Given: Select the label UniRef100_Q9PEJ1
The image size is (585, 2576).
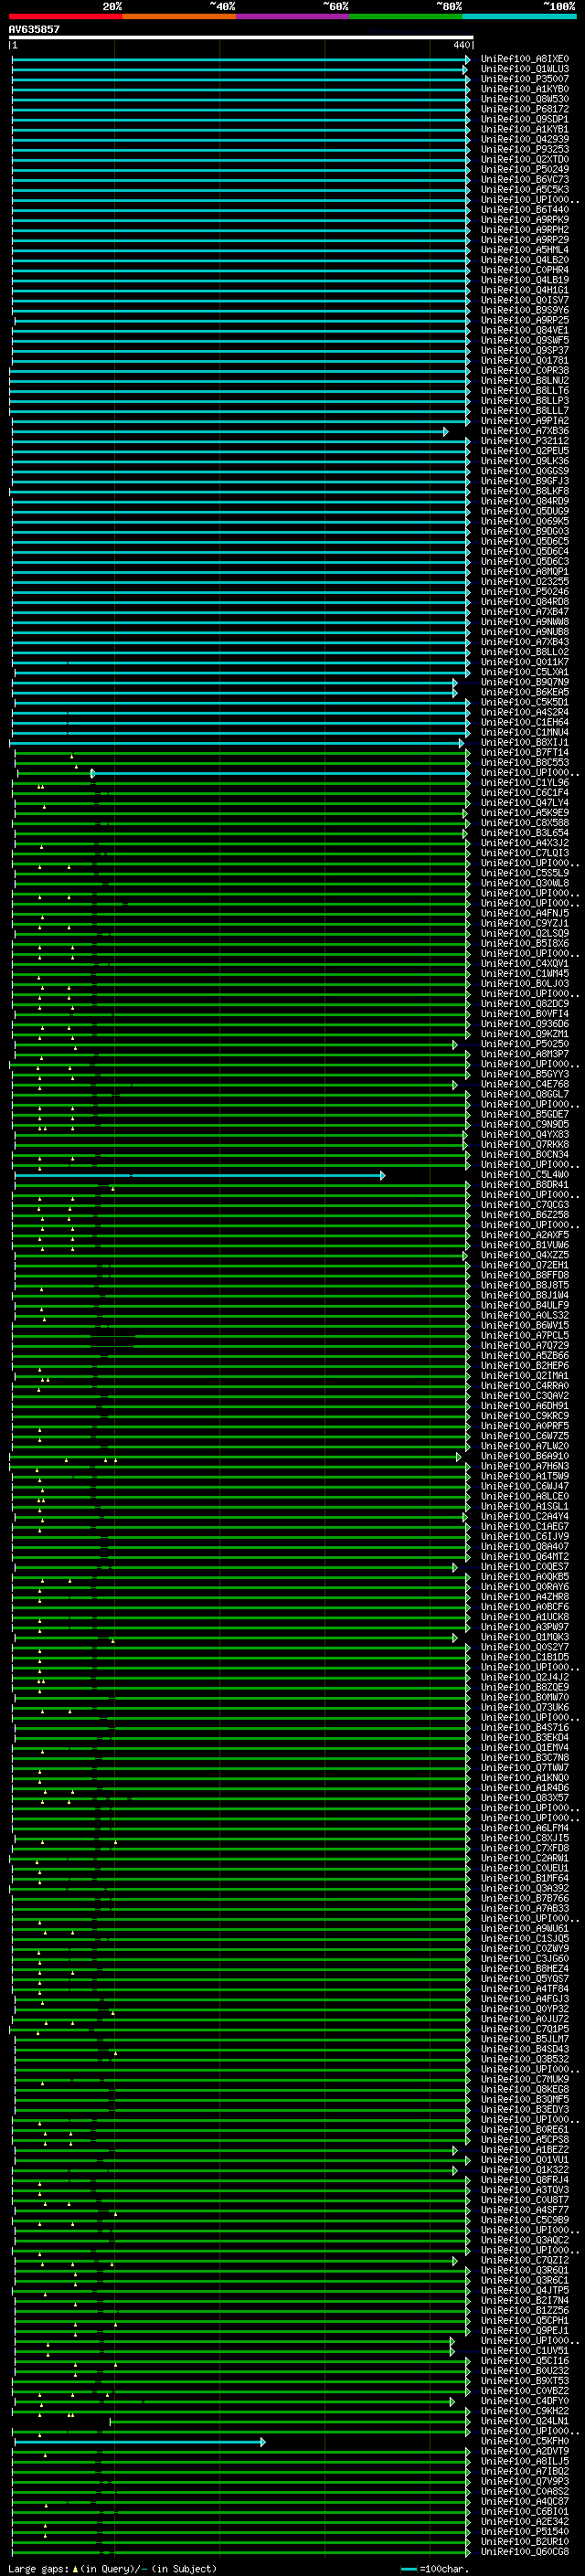Looking at the screenshot, I should point(525,2331).
